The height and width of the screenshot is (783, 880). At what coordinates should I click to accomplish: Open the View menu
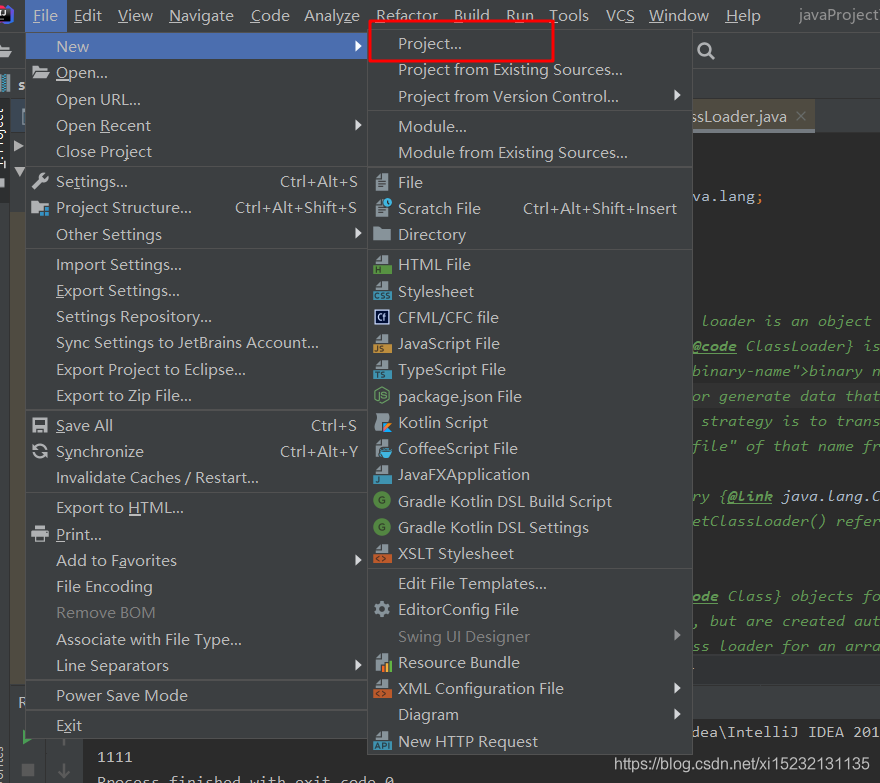pyautogui.click(x=135, y=16)
